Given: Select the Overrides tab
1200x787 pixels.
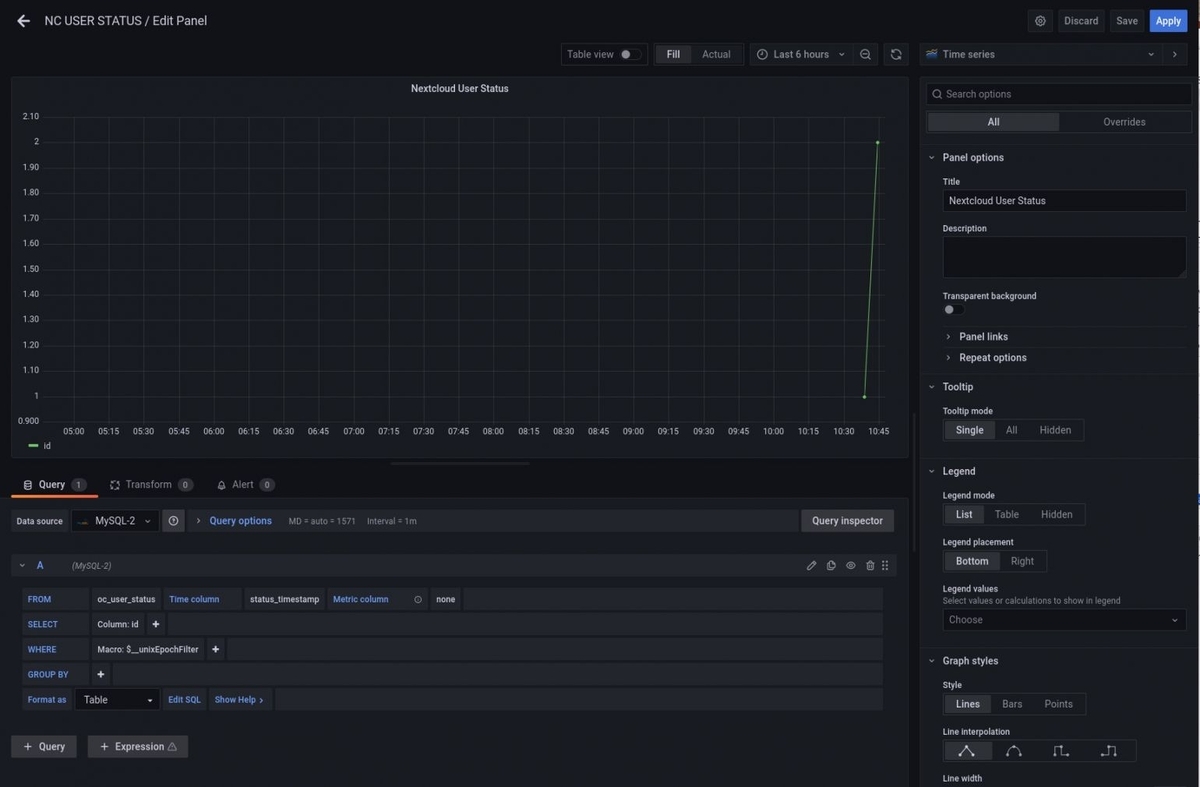Looking at the screenshot, I should (1124, 121).
